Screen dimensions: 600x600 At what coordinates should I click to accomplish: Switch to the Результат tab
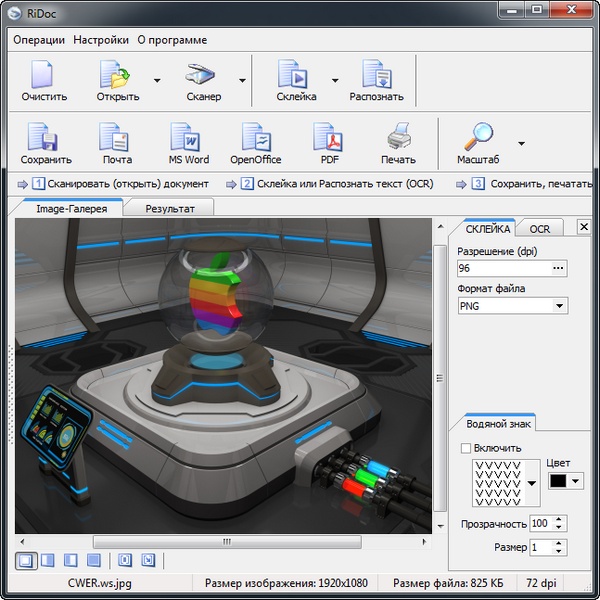pos(178,209)
